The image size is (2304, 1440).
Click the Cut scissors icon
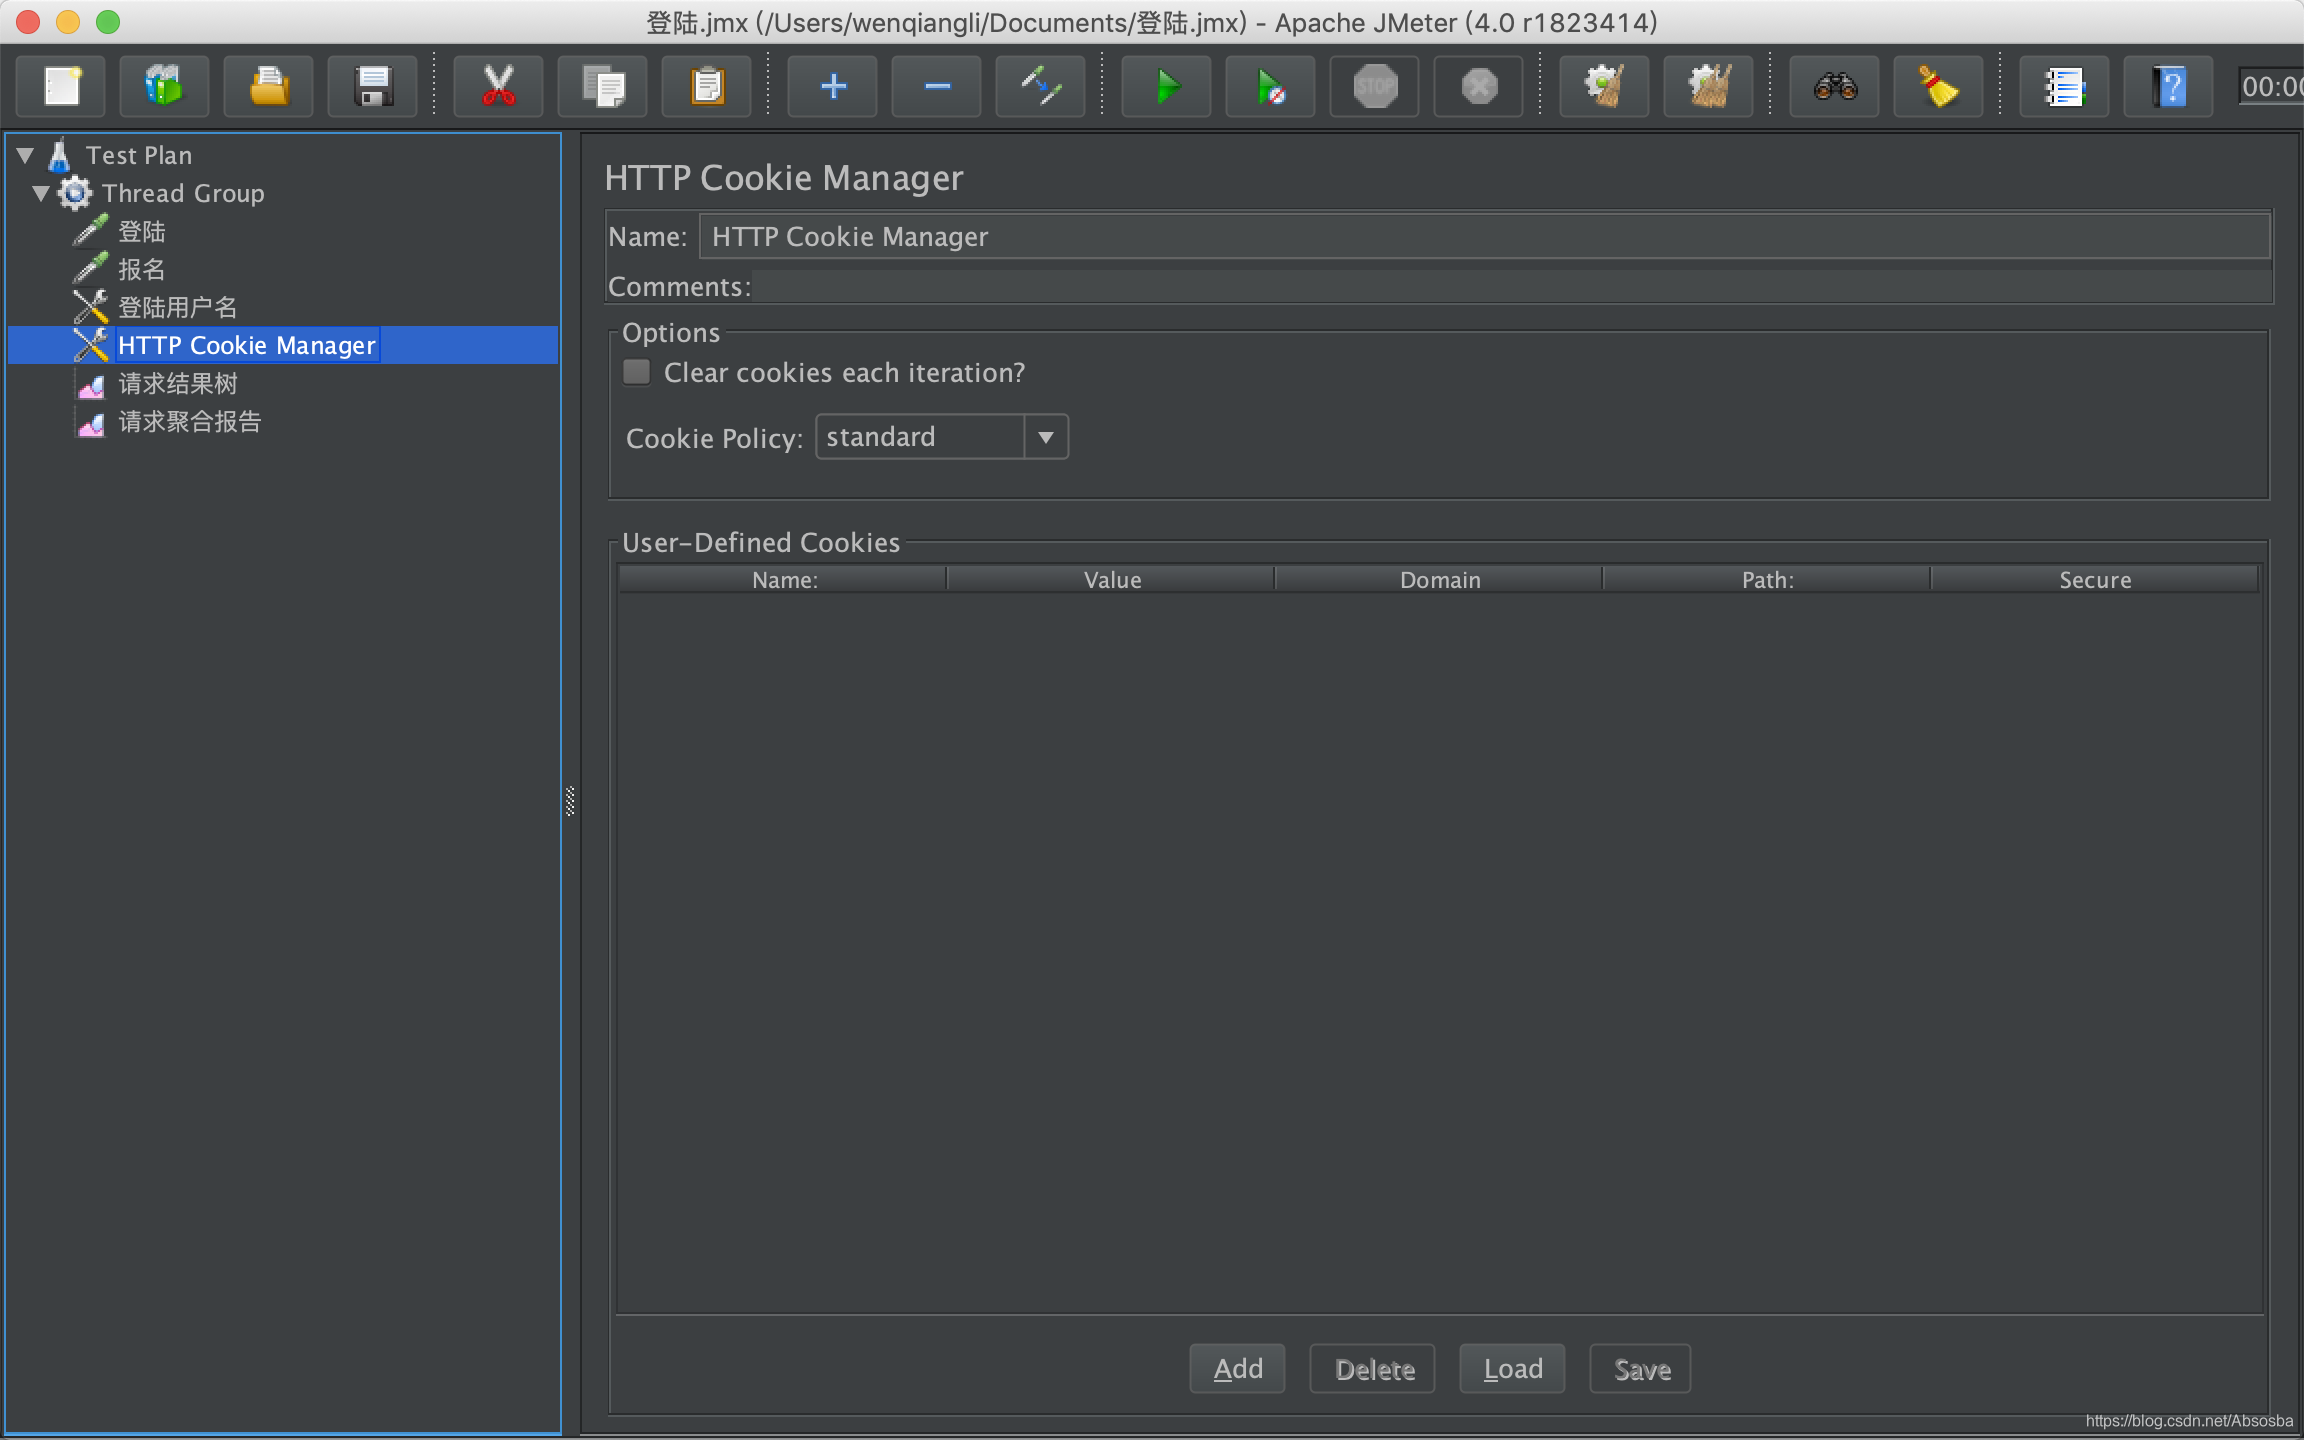[498, 86]
